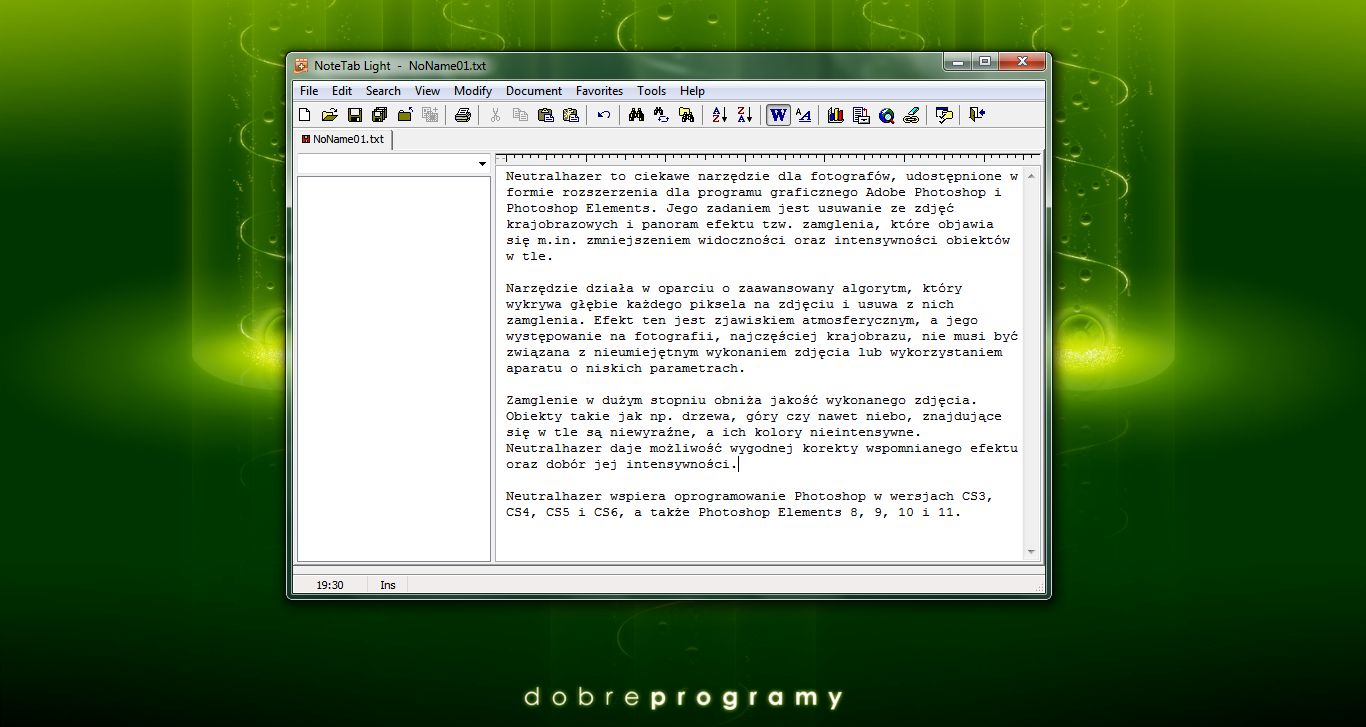
Task: Toggle word wrap mode
Action: (x=777, y=115)
